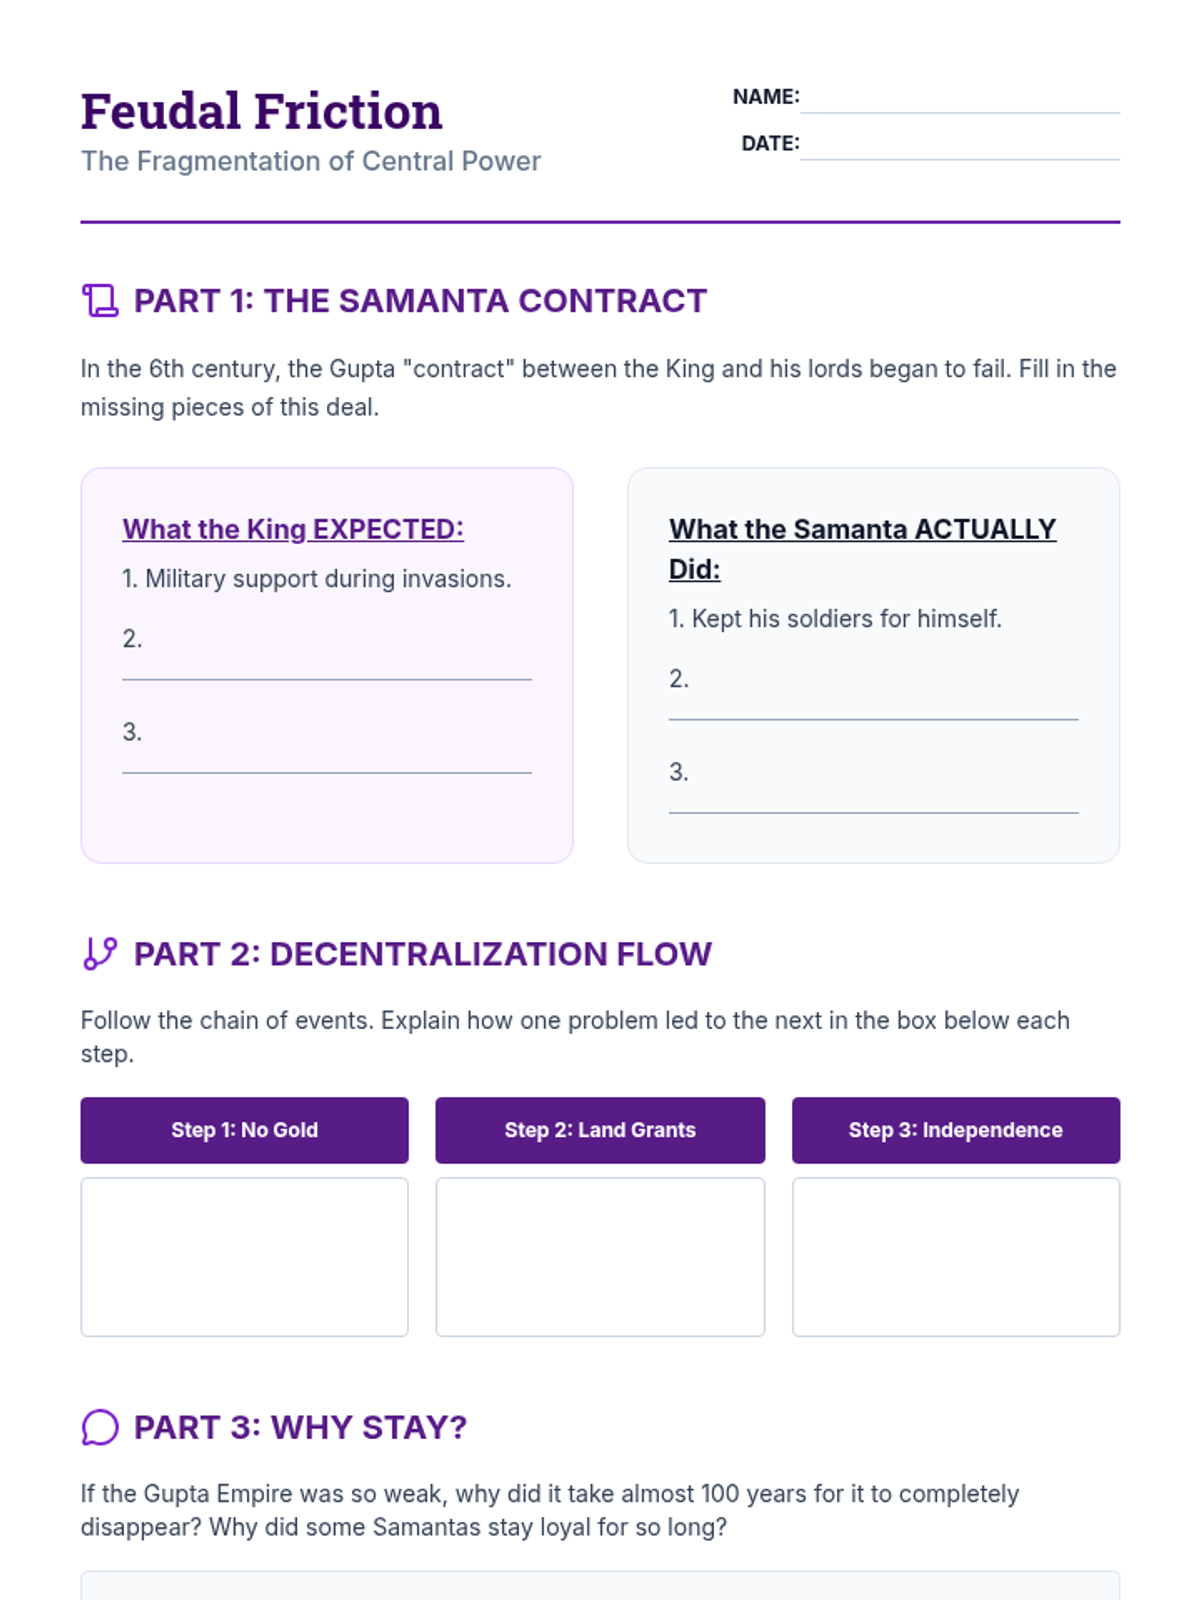Select the Step 3: Independence header
This screenshot has width=1200, height=1600.
[955, 1130]
